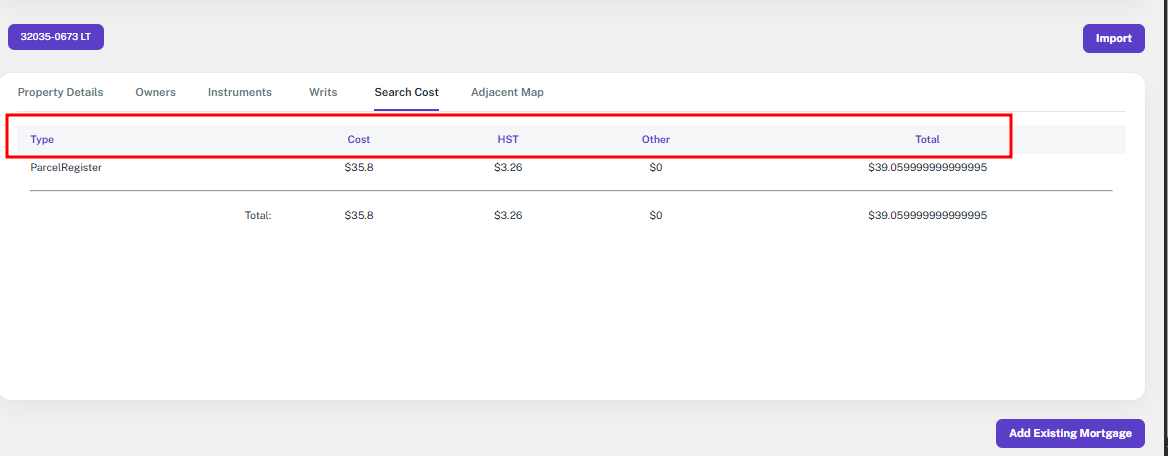Image resolution: width=1168 pixels, height=456 pixels.
Task: Select the Writs tab
Action: [x=323, y=92]
